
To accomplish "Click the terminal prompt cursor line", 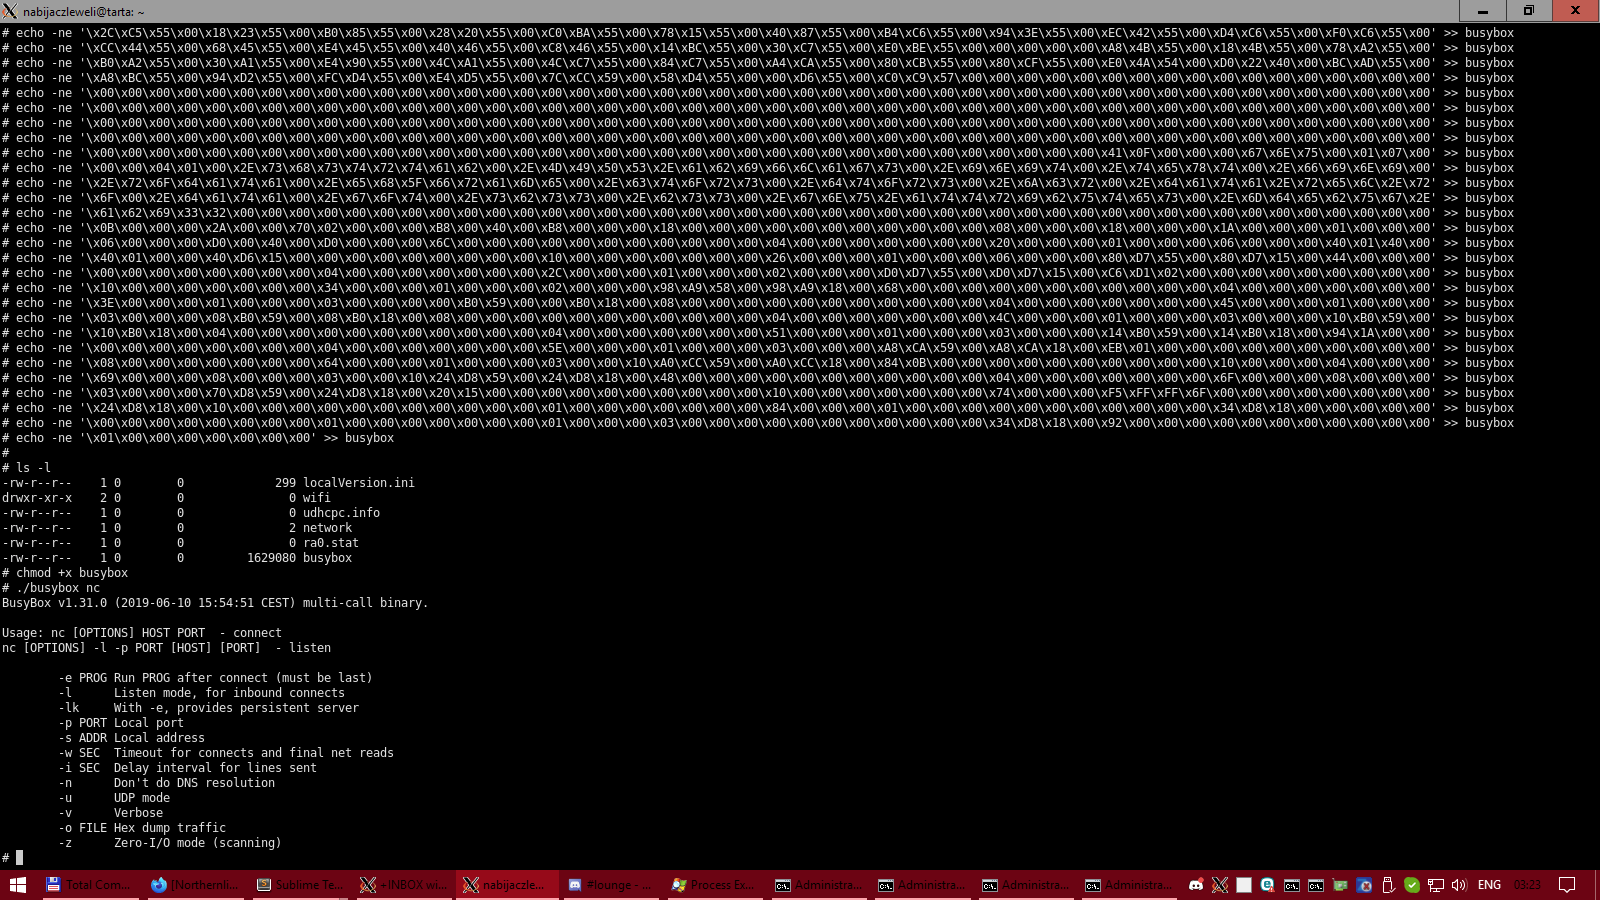I will pyautogui.click(x=19, y=858).
